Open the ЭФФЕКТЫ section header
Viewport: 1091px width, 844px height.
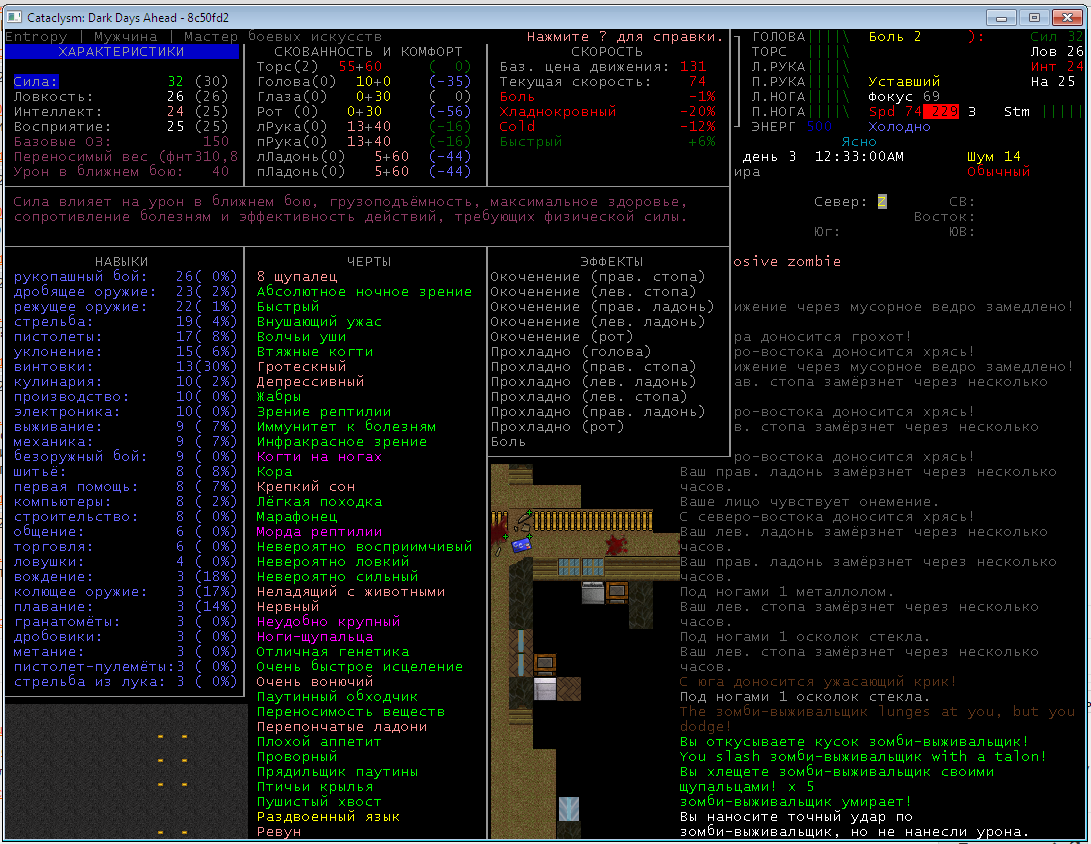[x=612, y=262]
